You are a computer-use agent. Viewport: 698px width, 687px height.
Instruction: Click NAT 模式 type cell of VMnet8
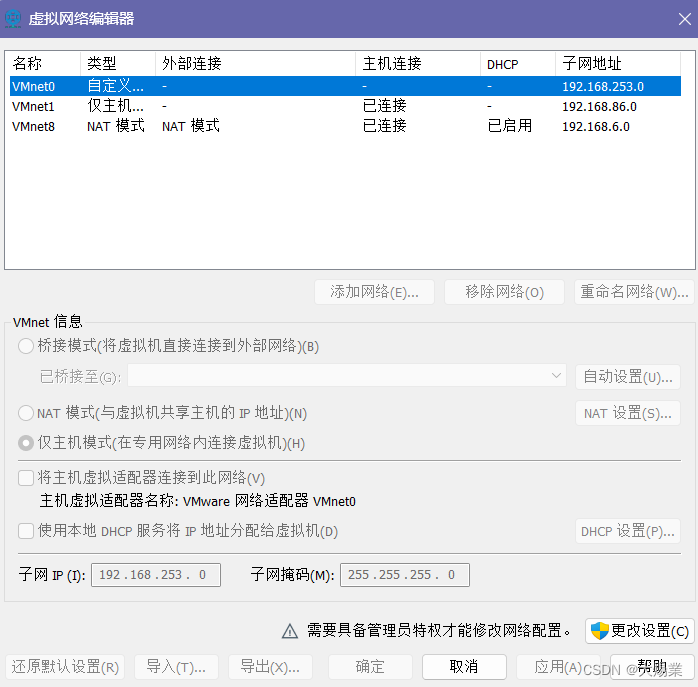point(116,126)
